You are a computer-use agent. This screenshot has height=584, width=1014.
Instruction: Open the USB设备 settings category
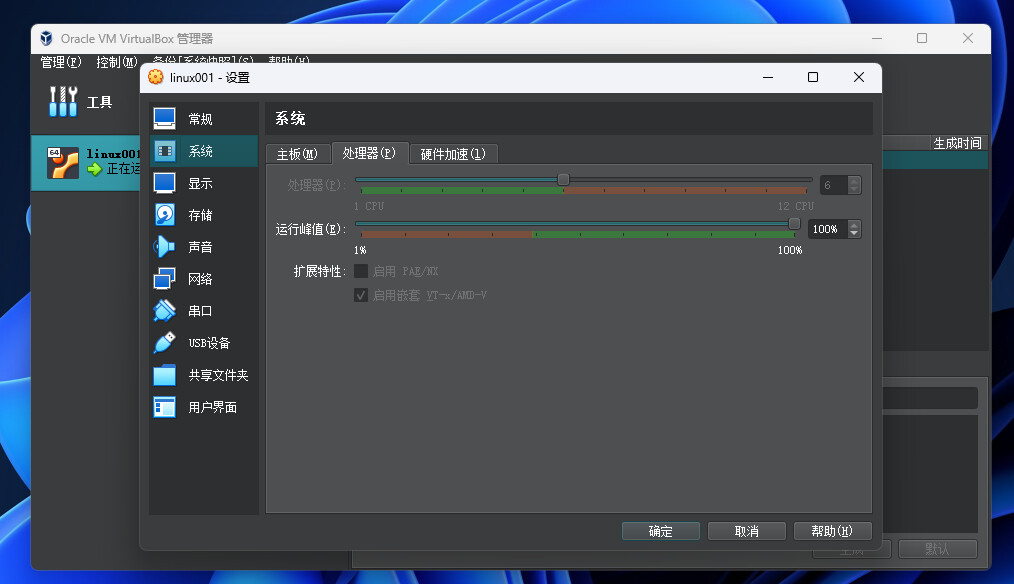pyautogui.click(x=209, y=343)
